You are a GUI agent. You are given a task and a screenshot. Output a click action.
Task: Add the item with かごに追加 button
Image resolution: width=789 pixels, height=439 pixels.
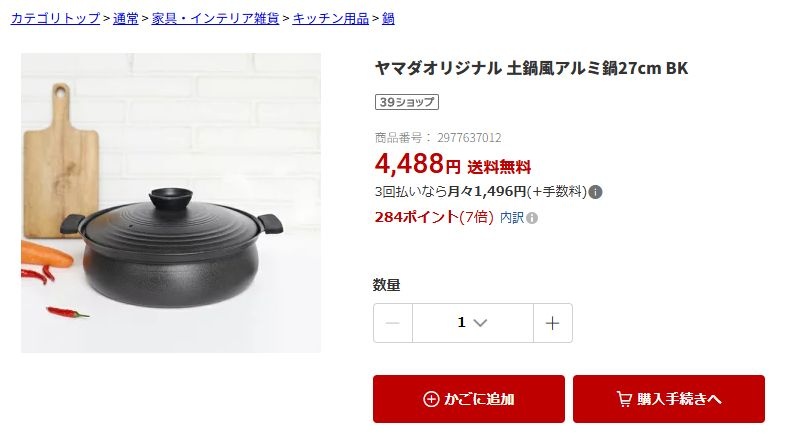[x=468, y=399]
